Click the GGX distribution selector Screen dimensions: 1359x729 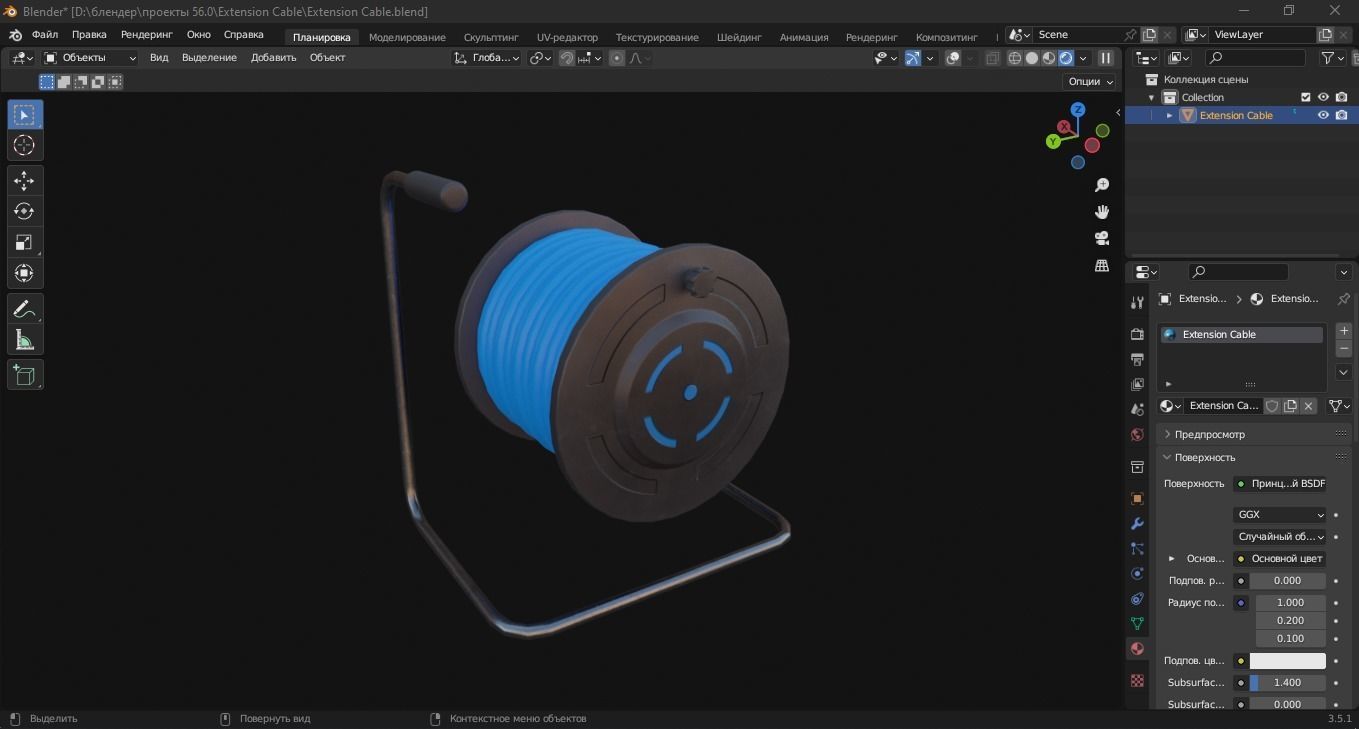pyautogui.click(x=1280, y=514)
